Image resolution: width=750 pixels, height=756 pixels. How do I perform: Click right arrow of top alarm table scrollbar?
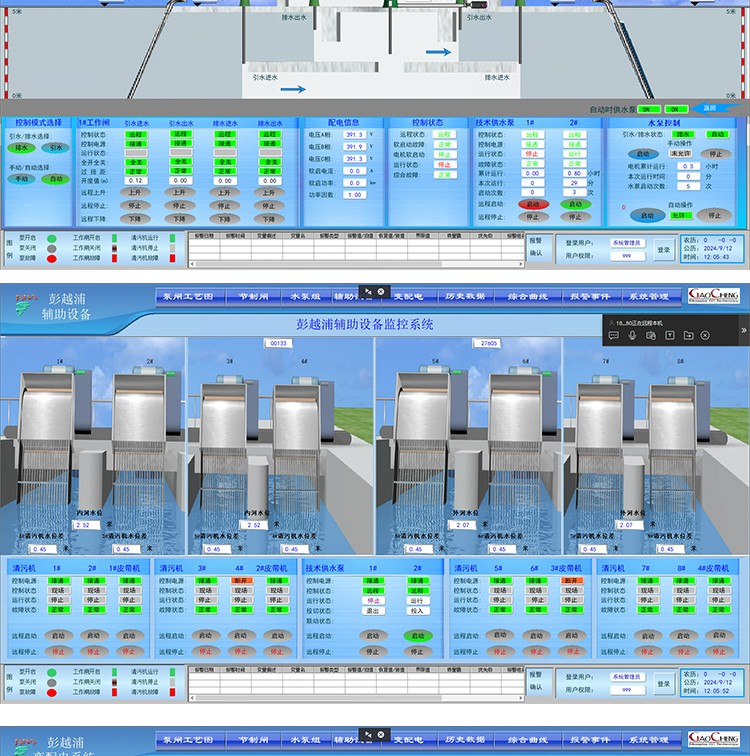(x=521, y=264)
